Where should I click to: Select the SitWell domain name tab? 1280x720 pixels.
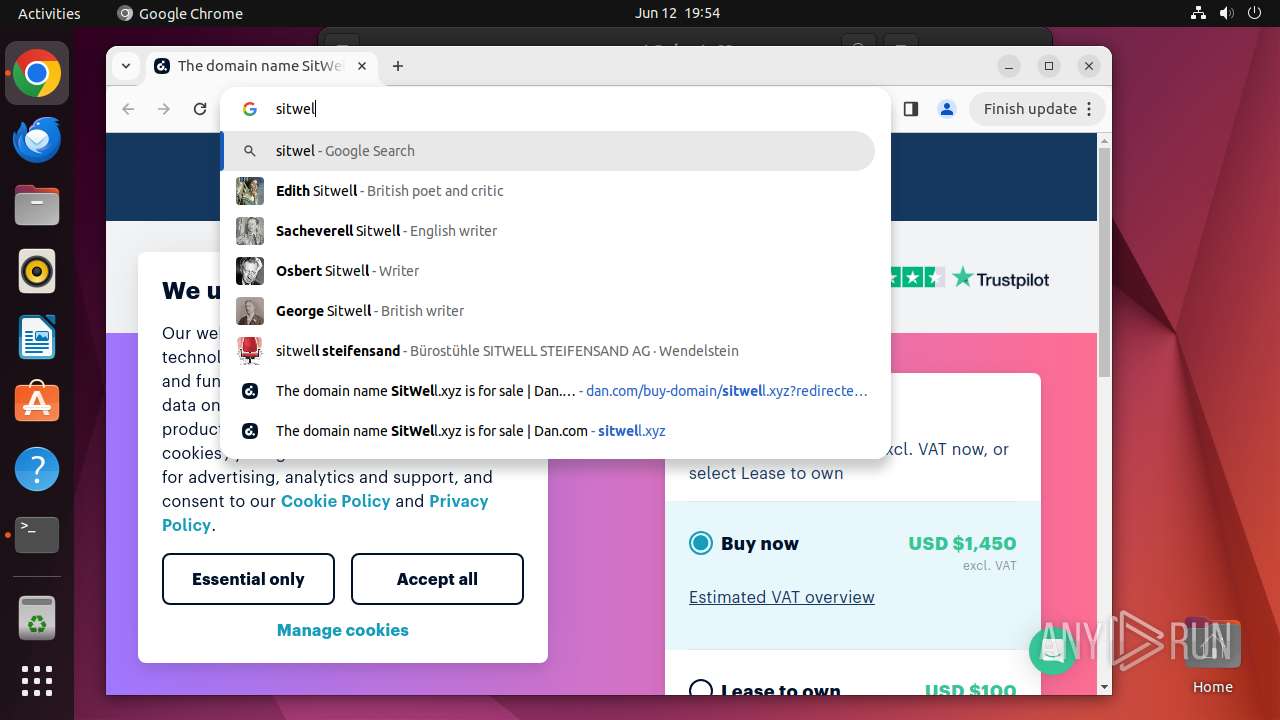[260, 66]
